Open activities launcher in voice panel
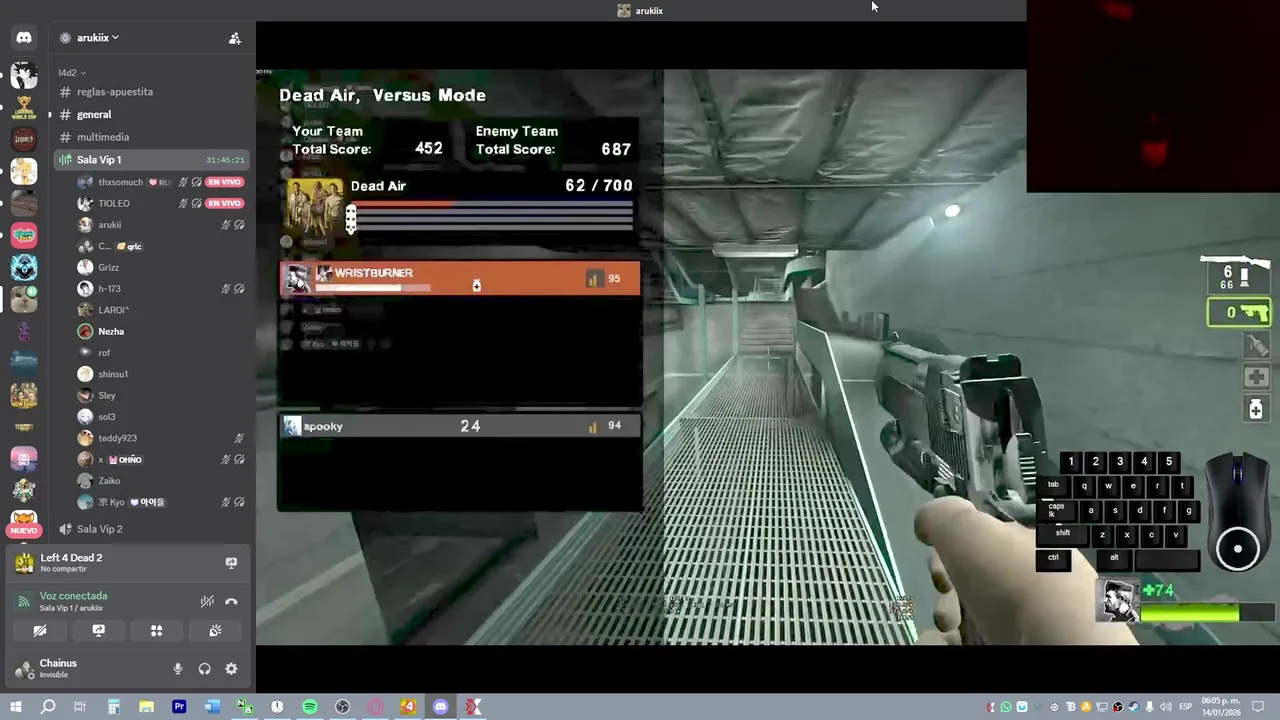The image size is (1280, 720). click(156, 631)
